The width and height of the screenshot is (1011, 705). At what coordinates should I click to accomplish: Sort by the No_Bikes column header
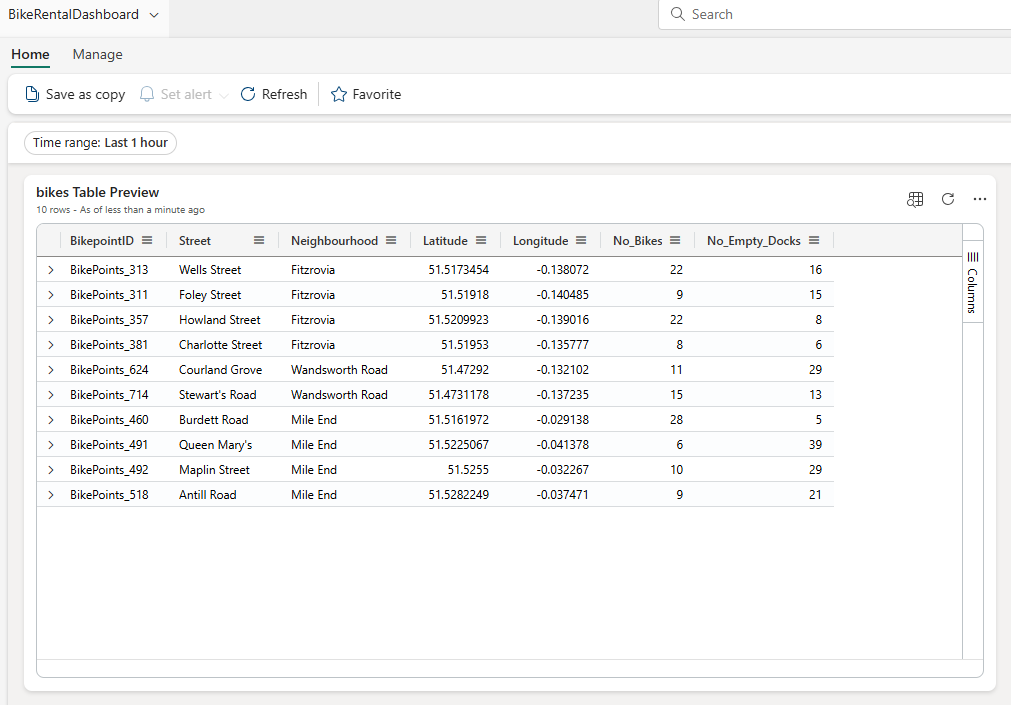[x=638, y=241]
